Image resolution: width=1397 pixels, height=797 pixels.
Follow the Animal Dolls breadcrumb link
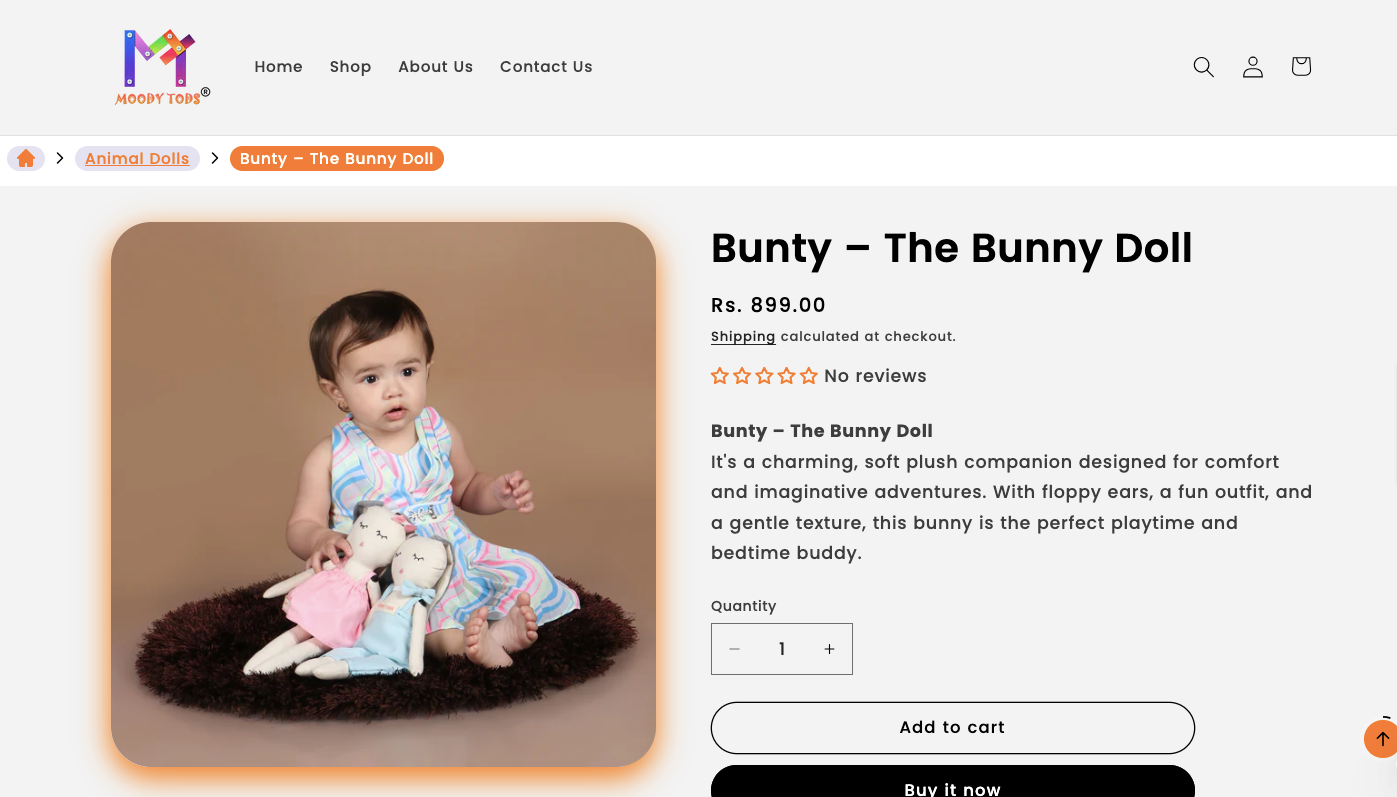[x=137, y=159]
